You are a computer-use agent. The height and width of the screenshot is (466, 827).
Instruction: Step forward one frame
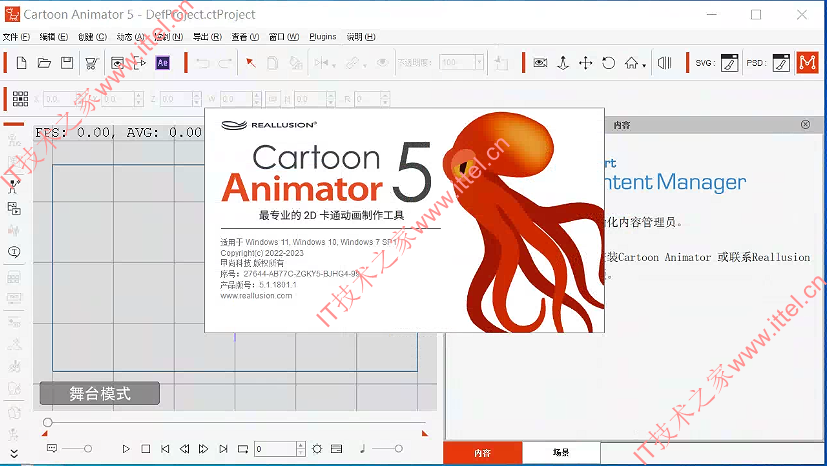[204, 449]
